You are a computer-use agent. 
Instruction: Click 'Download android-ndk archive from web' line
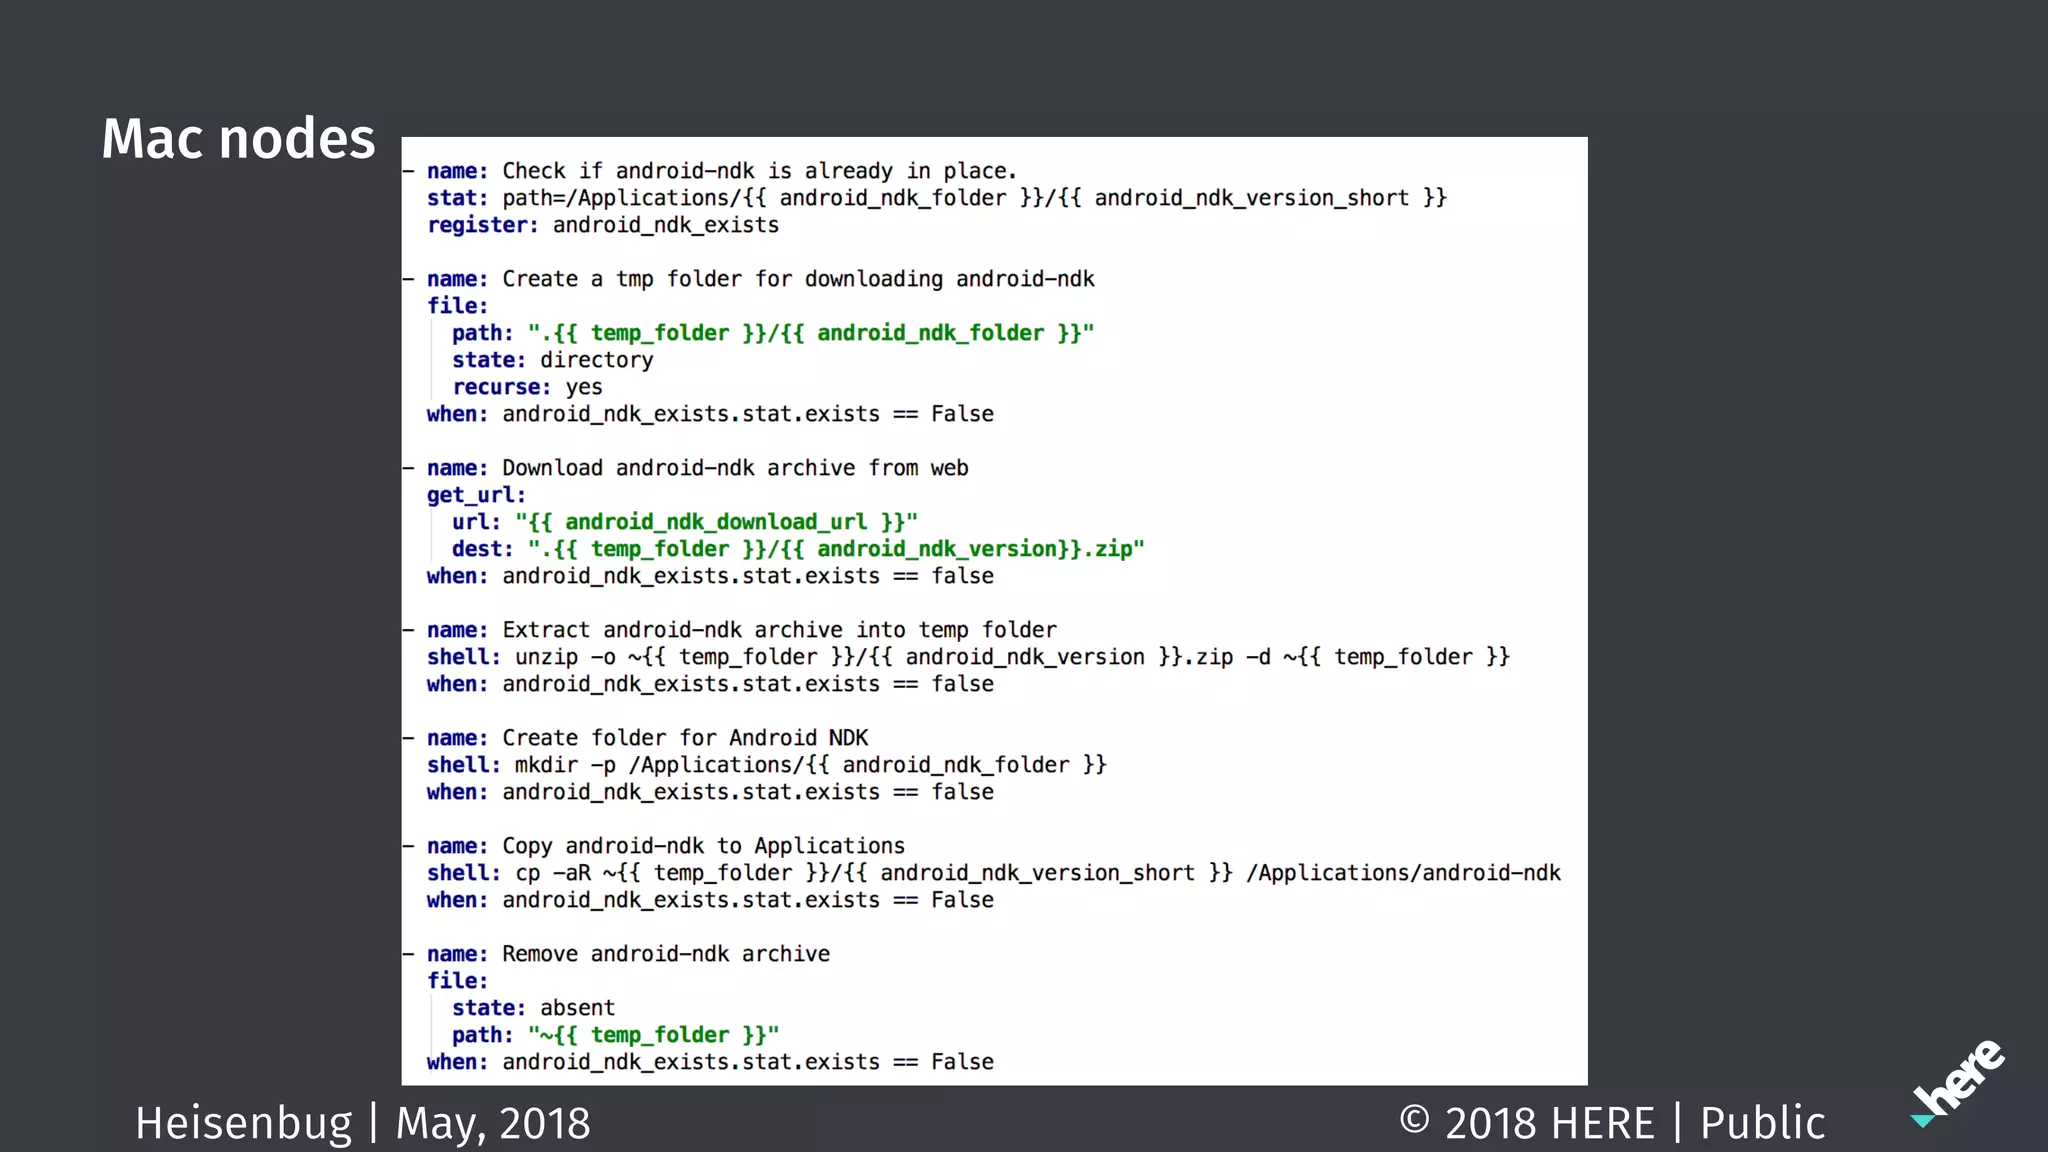686,468
